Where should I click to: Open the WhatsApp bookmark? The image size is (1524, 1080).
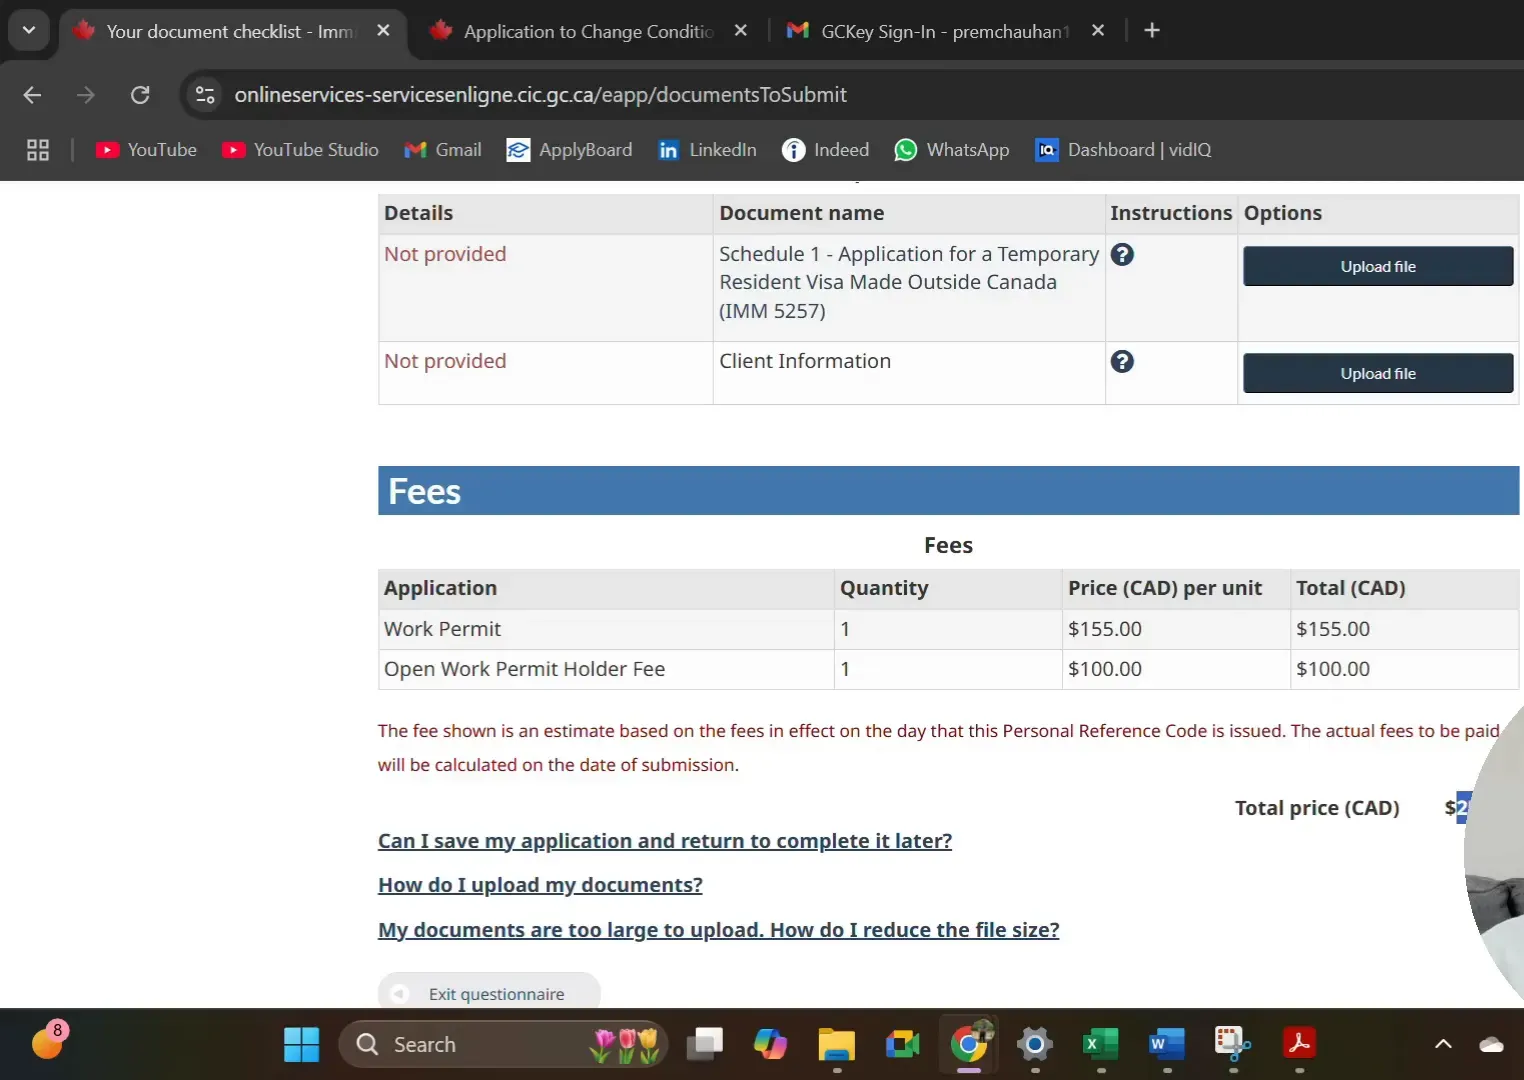pyautogui.click(x=951, y=150)
